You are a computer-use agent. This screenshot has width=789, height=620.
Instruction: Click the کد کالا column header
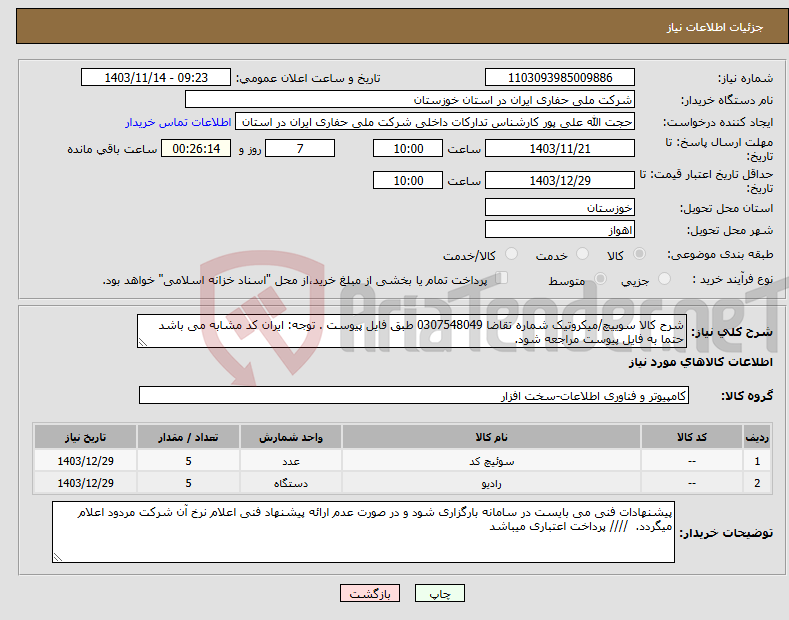692,437
